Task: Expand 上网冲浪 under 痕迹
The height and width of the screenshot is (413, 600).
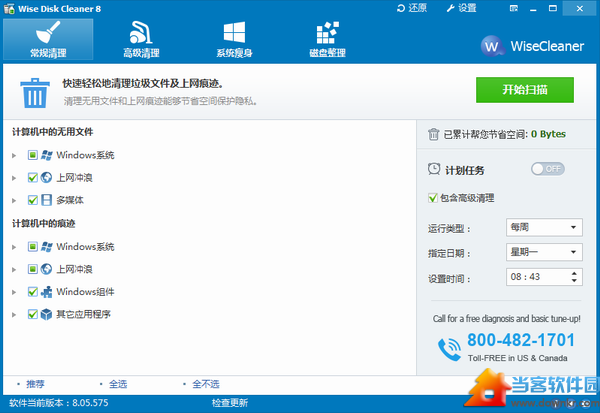Action: [14, 270]
